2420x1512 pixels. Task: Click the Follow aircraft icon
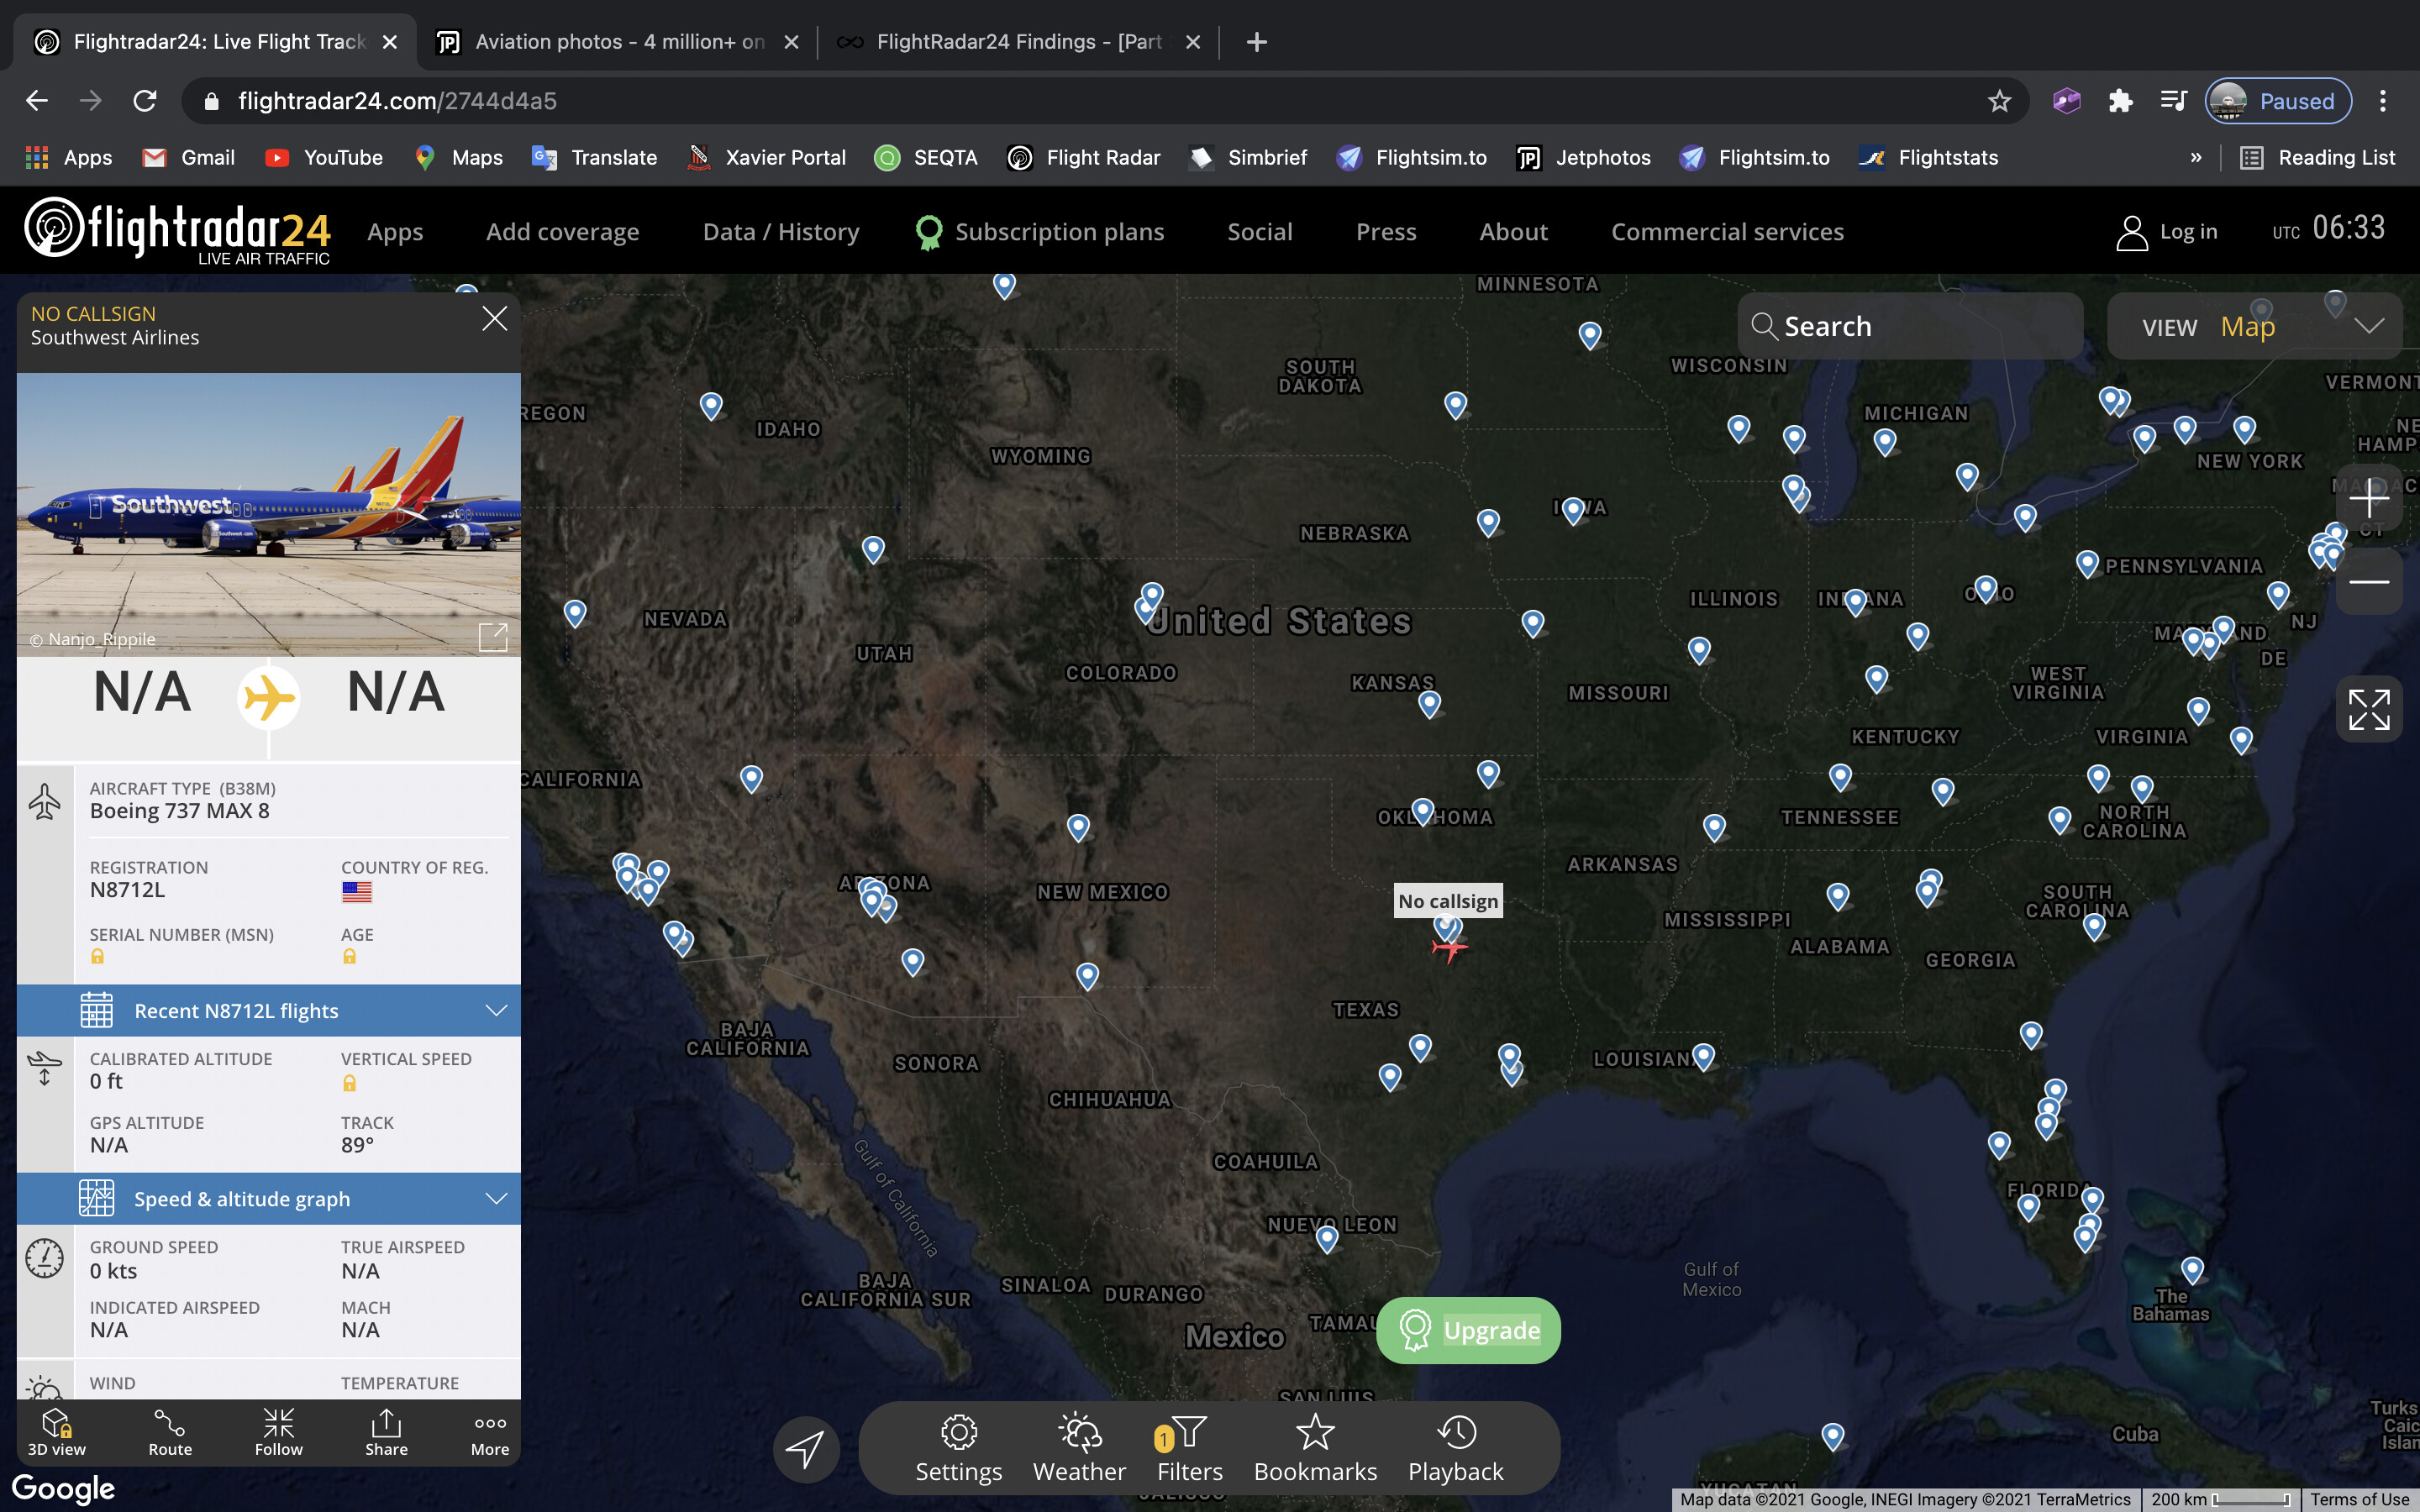pyautogui.click(x=278, y=1431)
